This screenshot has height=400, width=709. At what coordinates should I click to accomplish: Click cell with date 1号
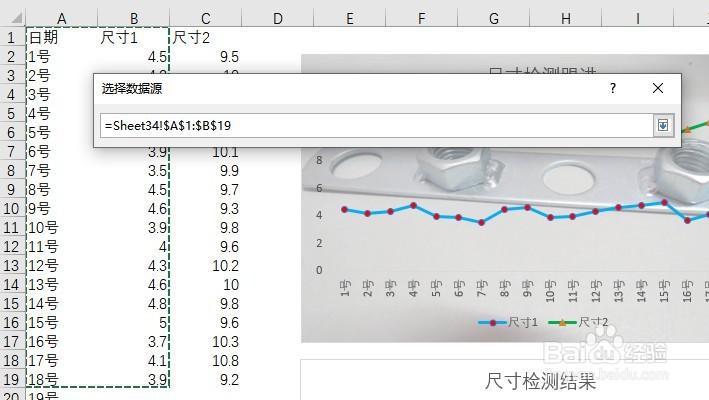click(62, 56)
